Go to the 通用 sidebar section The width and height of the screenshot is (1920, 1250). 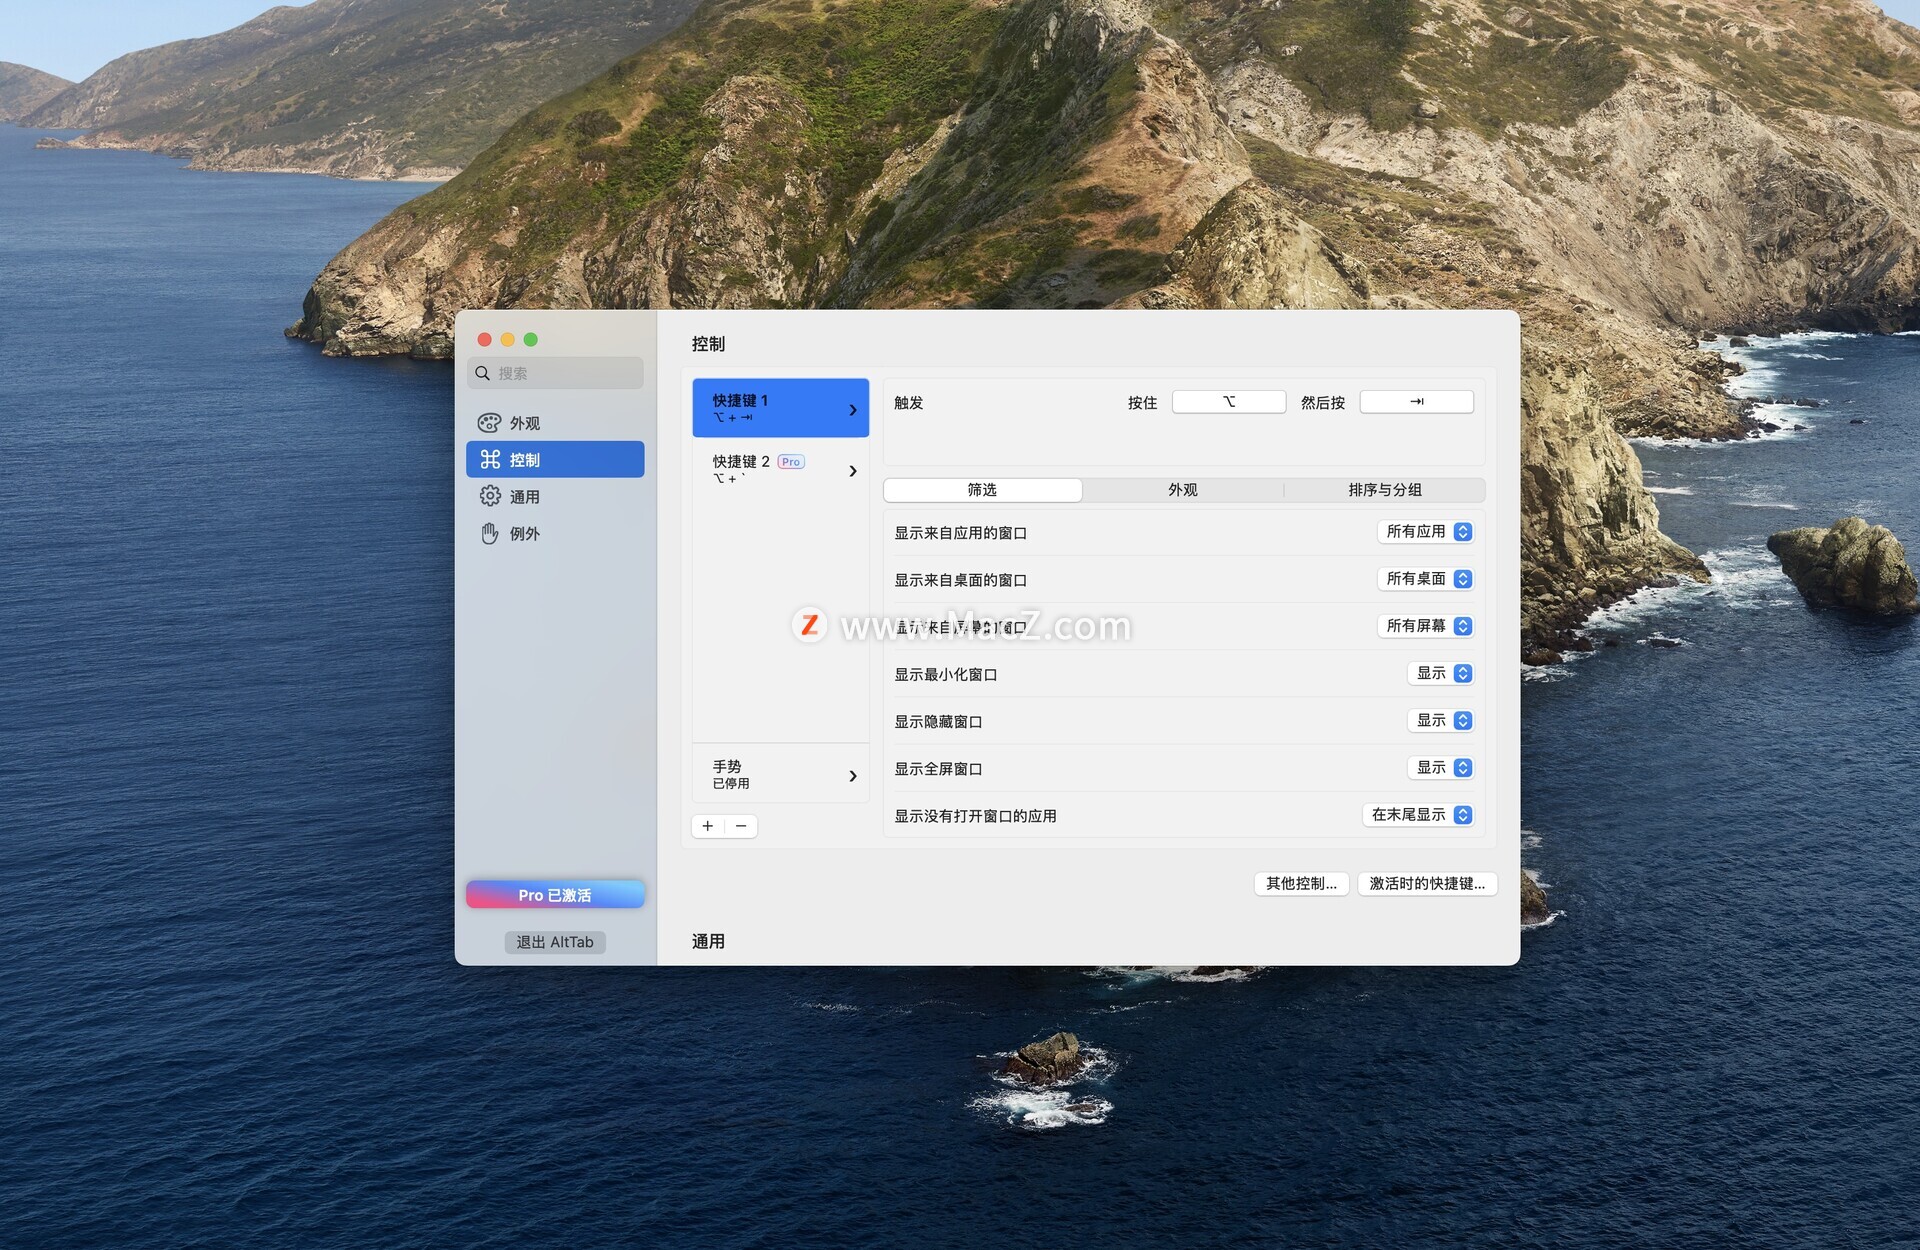555,496
